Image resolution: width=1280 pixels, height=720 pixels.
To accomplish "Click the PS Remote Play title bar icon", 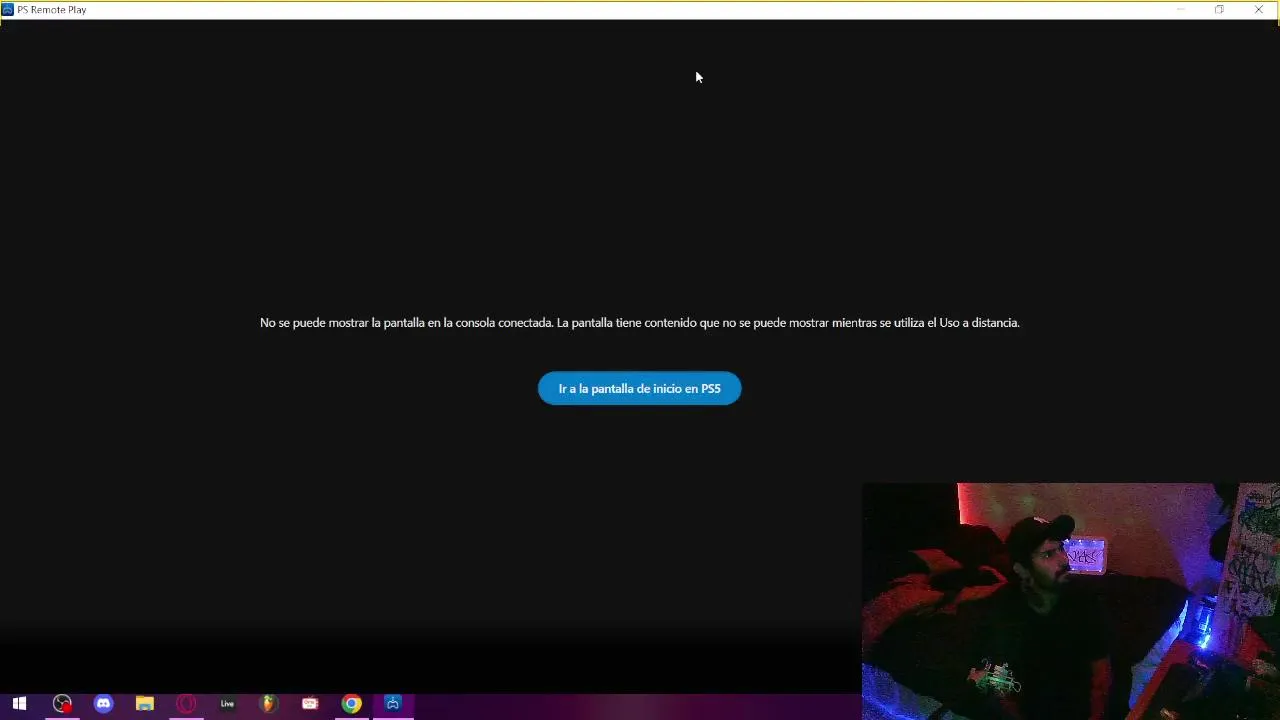I will click(x=8, y=9).
